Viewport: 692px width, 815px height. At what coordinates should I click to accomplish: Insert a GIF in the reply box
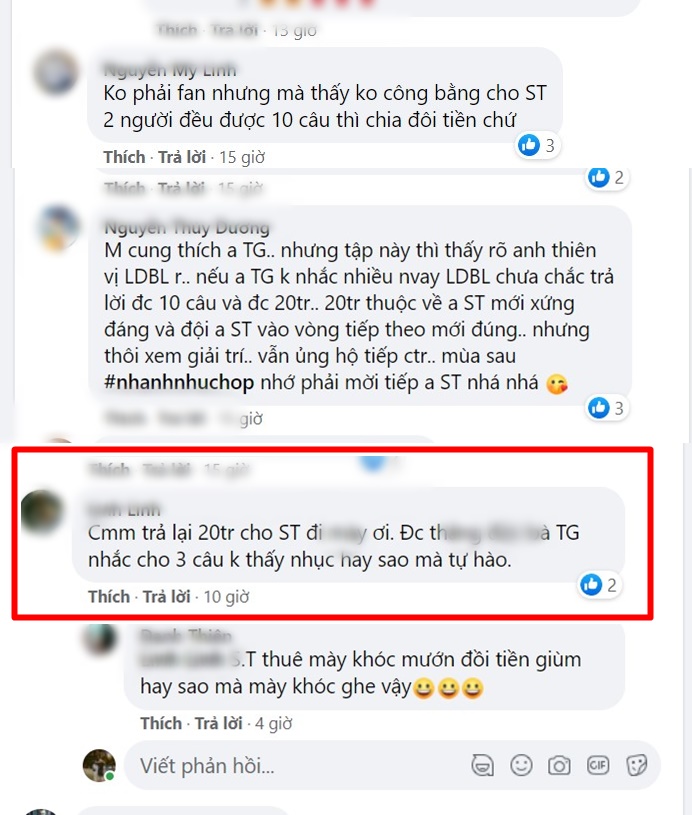coord(598,765)
